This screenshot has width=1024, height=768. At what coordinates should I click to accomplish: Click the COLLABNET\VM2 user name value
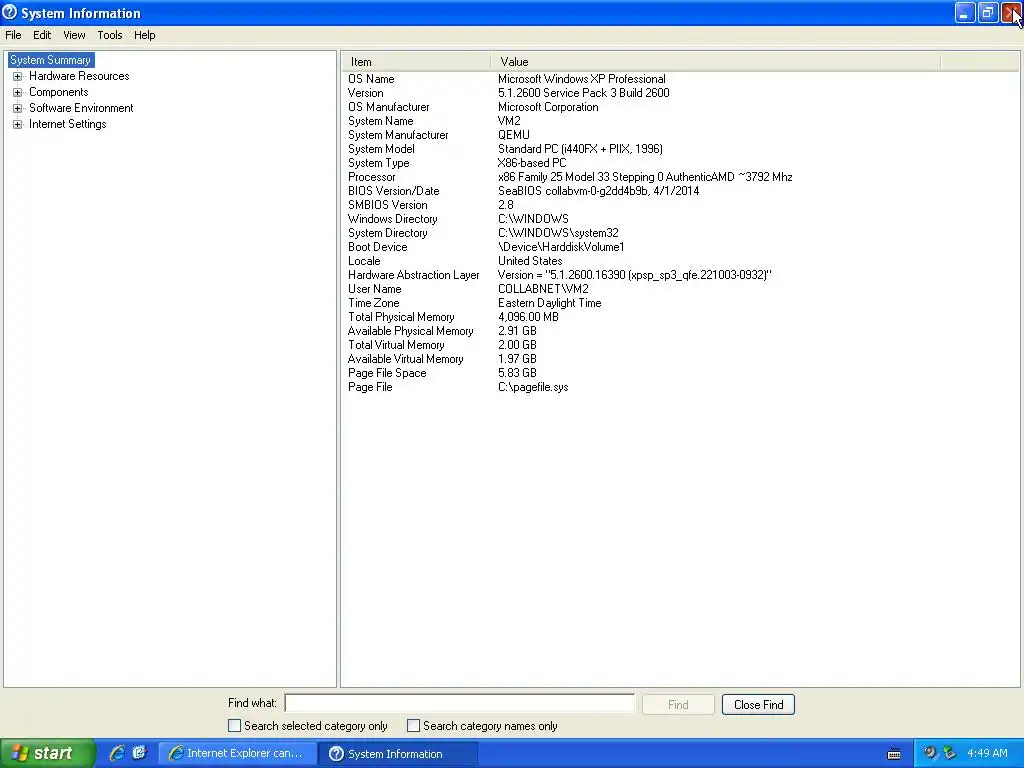click(x=543, y=289)
